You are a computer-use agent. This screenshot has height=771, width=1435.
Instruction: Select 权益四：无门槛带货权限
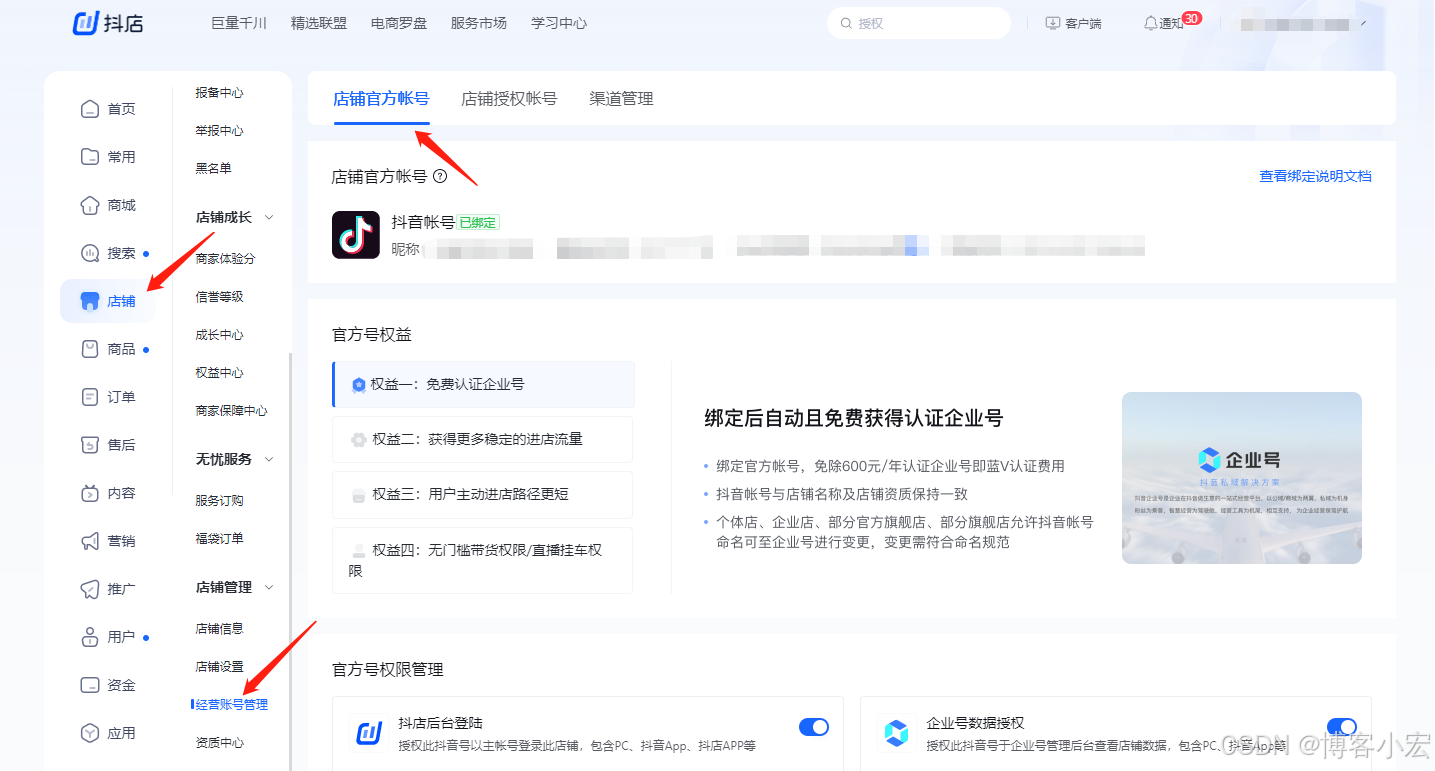point(483,560)
